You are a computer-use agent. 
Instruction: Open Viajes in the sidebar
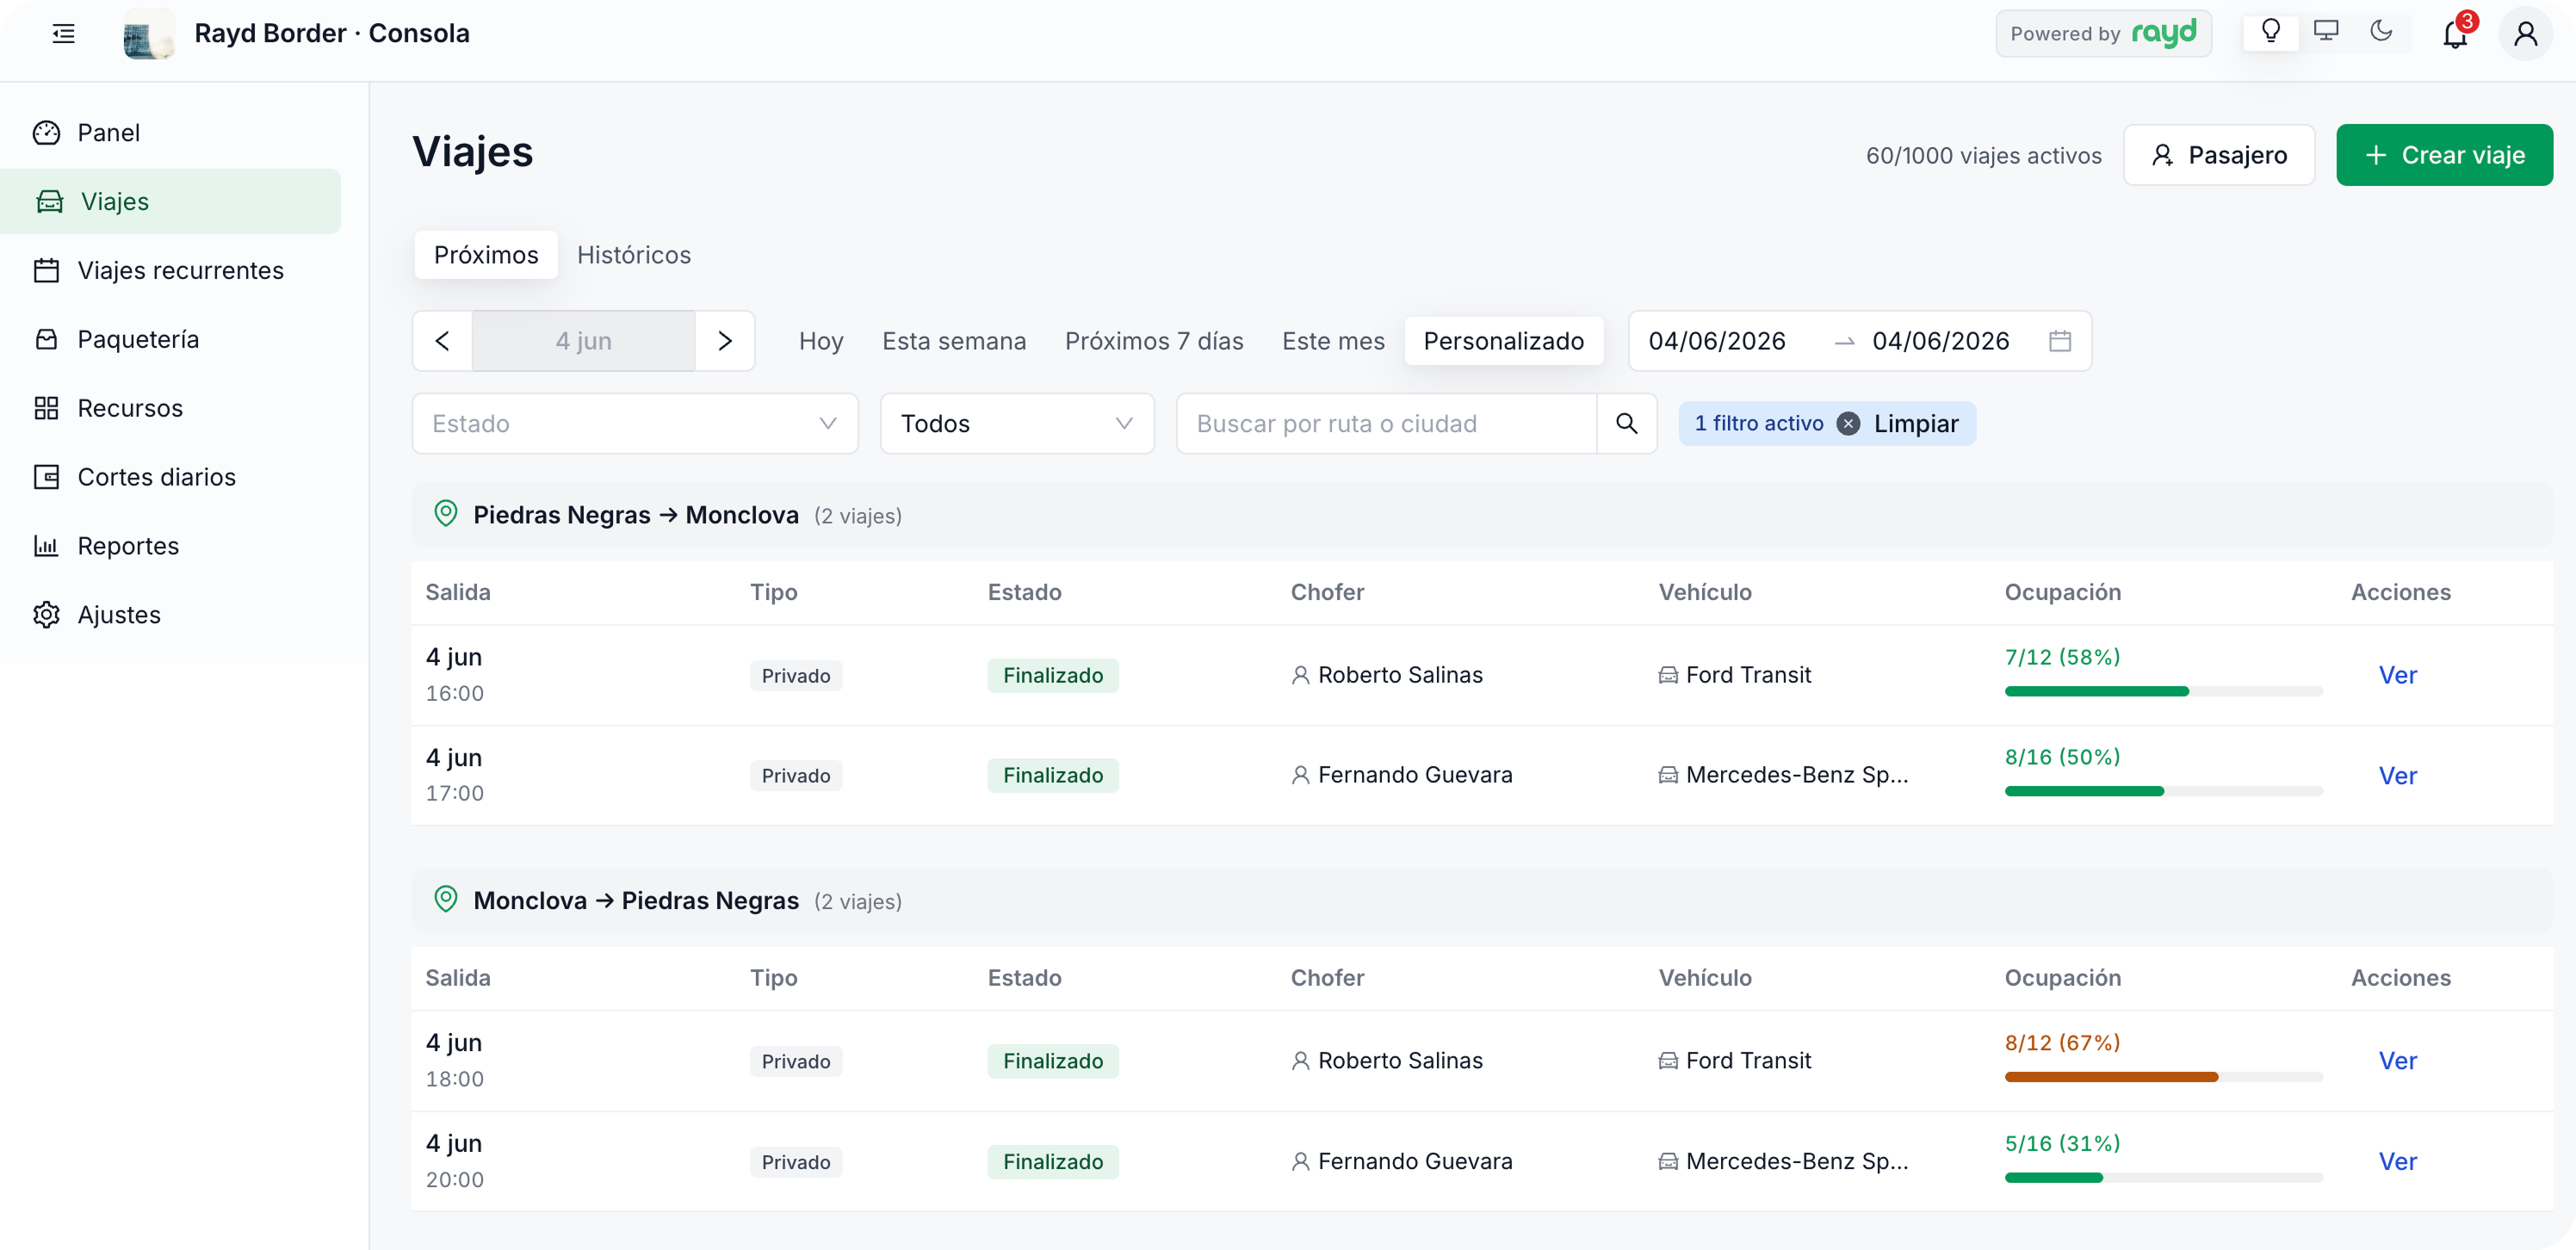171,202
